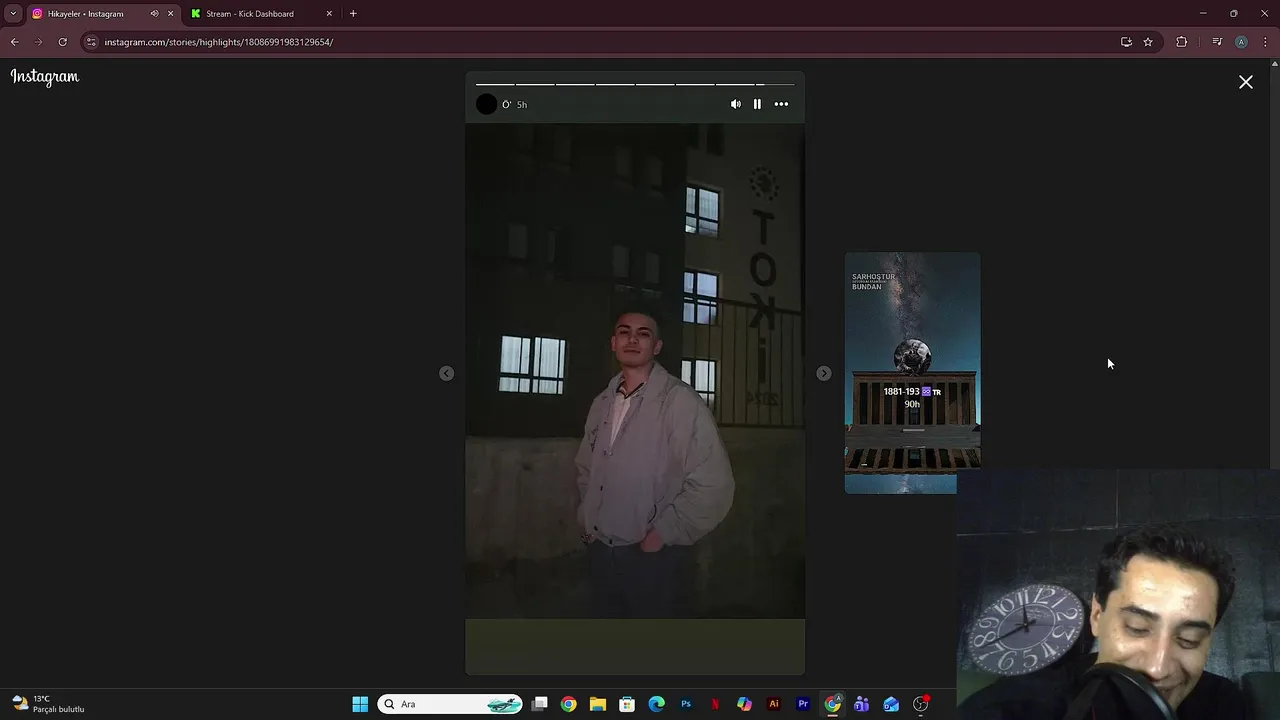Screen dimensions: 1280x720
Task: Mute the Instagram tab's audio indicator
Action: pos(154,14)
